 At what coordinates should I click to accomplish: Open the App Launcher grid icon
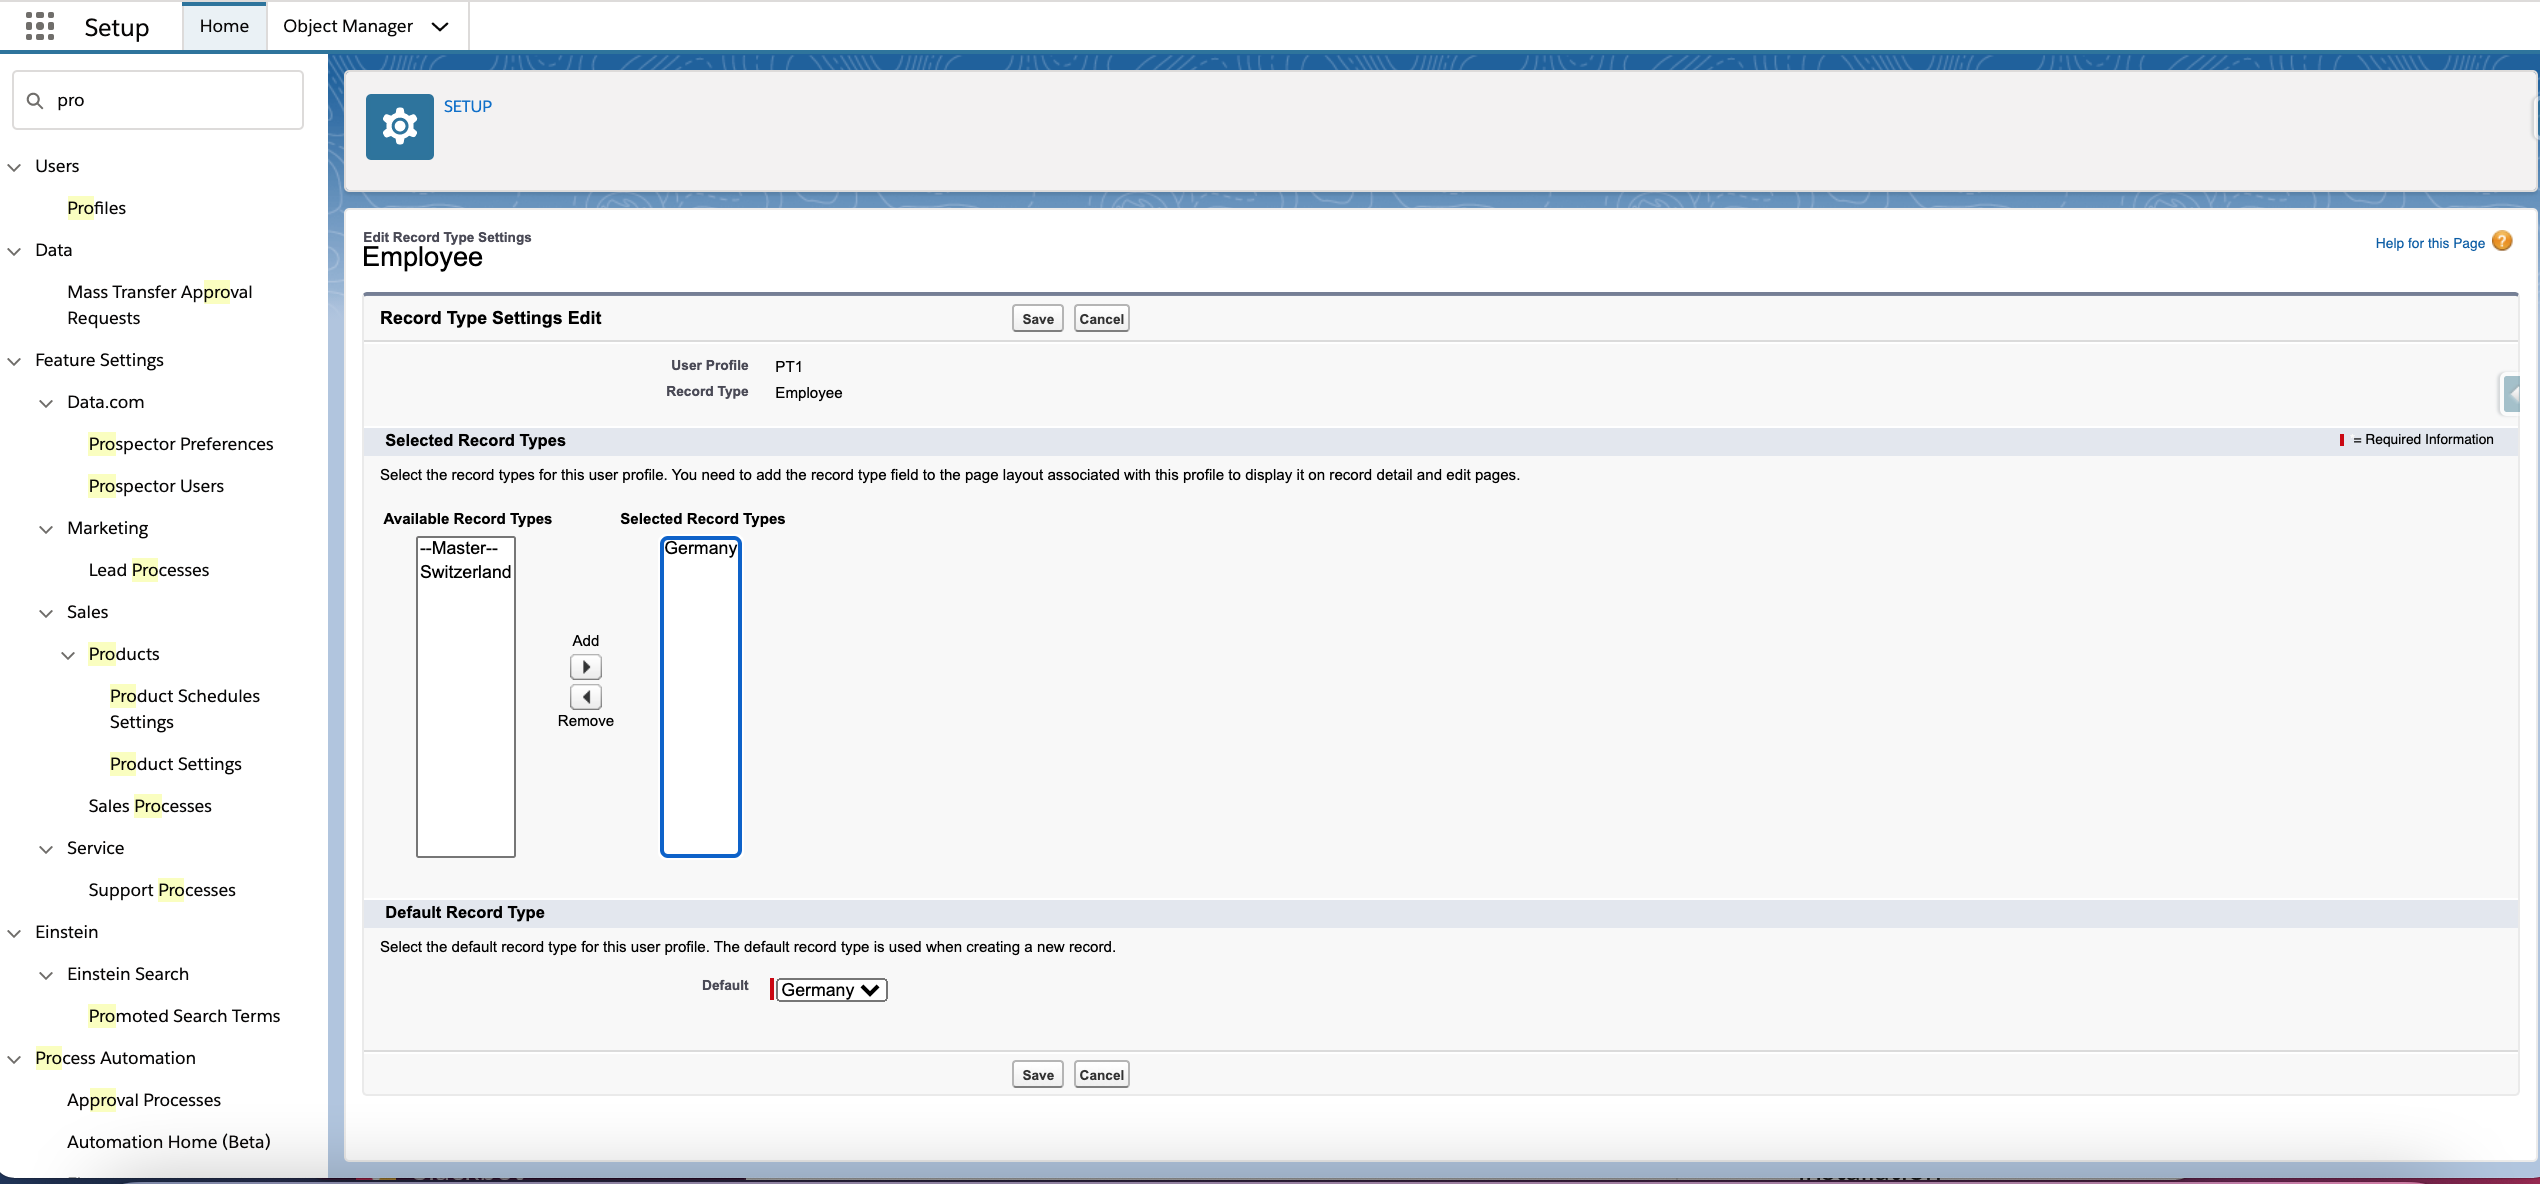click(x=40, y=26)
